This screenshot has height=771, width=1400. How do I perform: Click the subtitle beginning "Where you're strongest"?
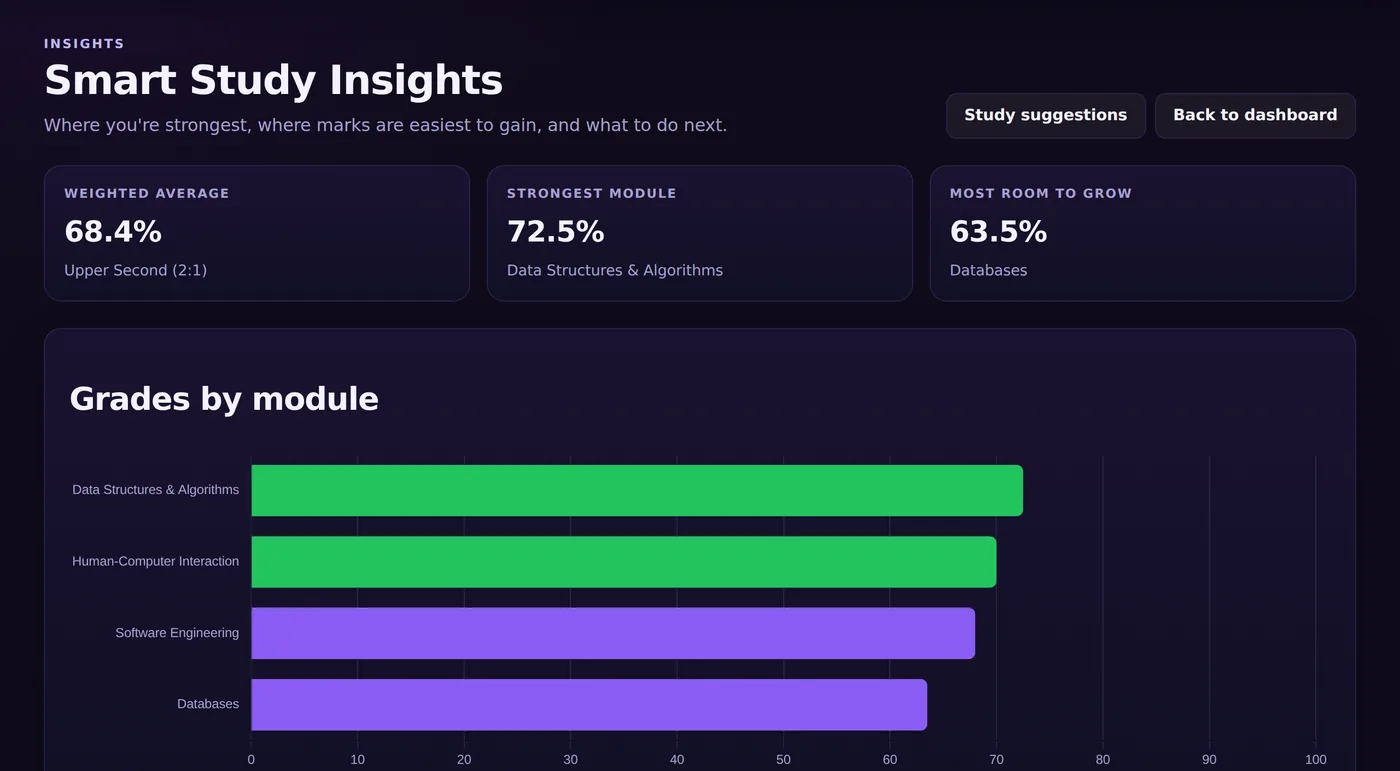coord(385,126)
